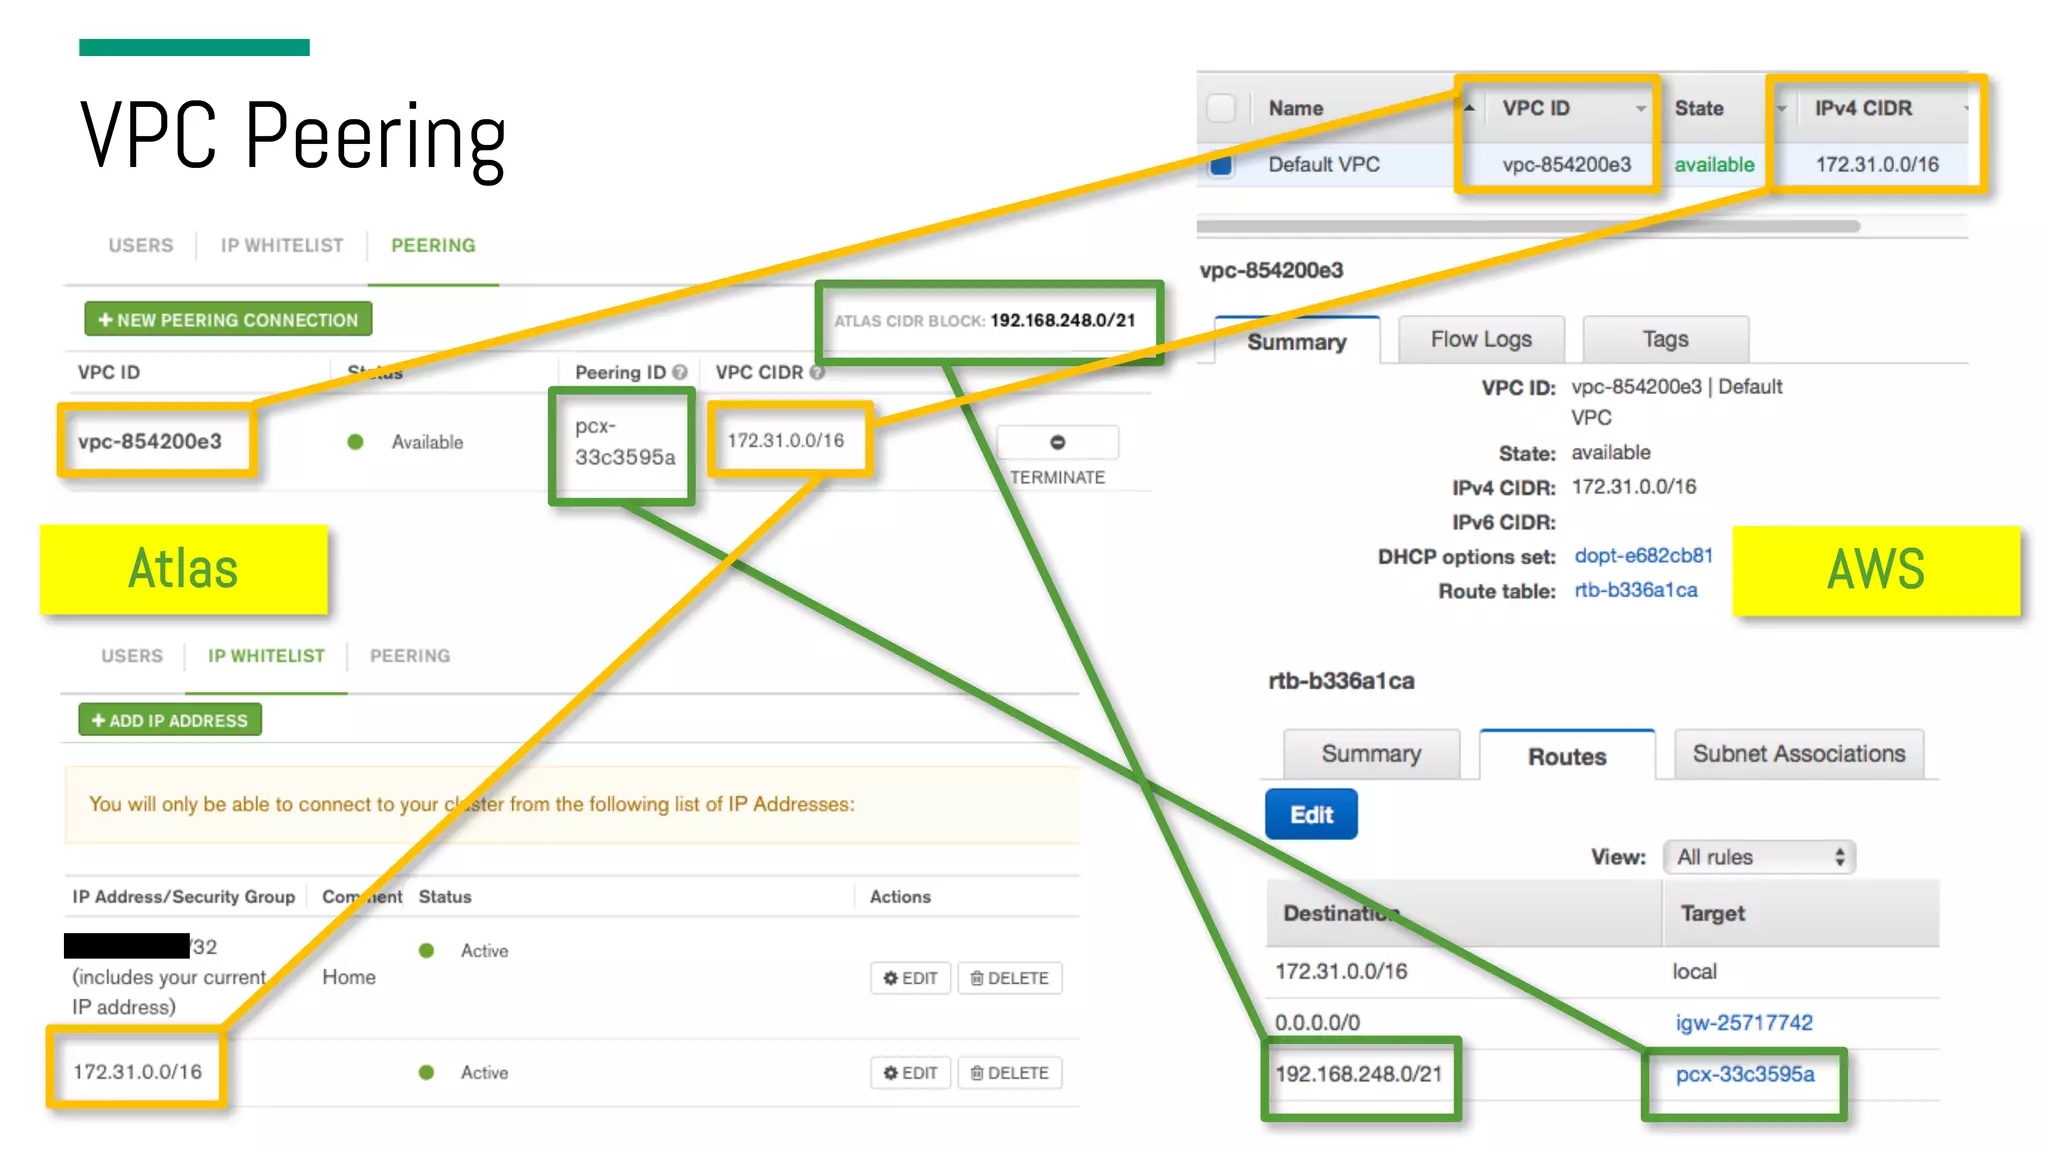Toggle the select-all checkbox in VPC table header
2048x1152 pixels.
tap(1221, 108)
